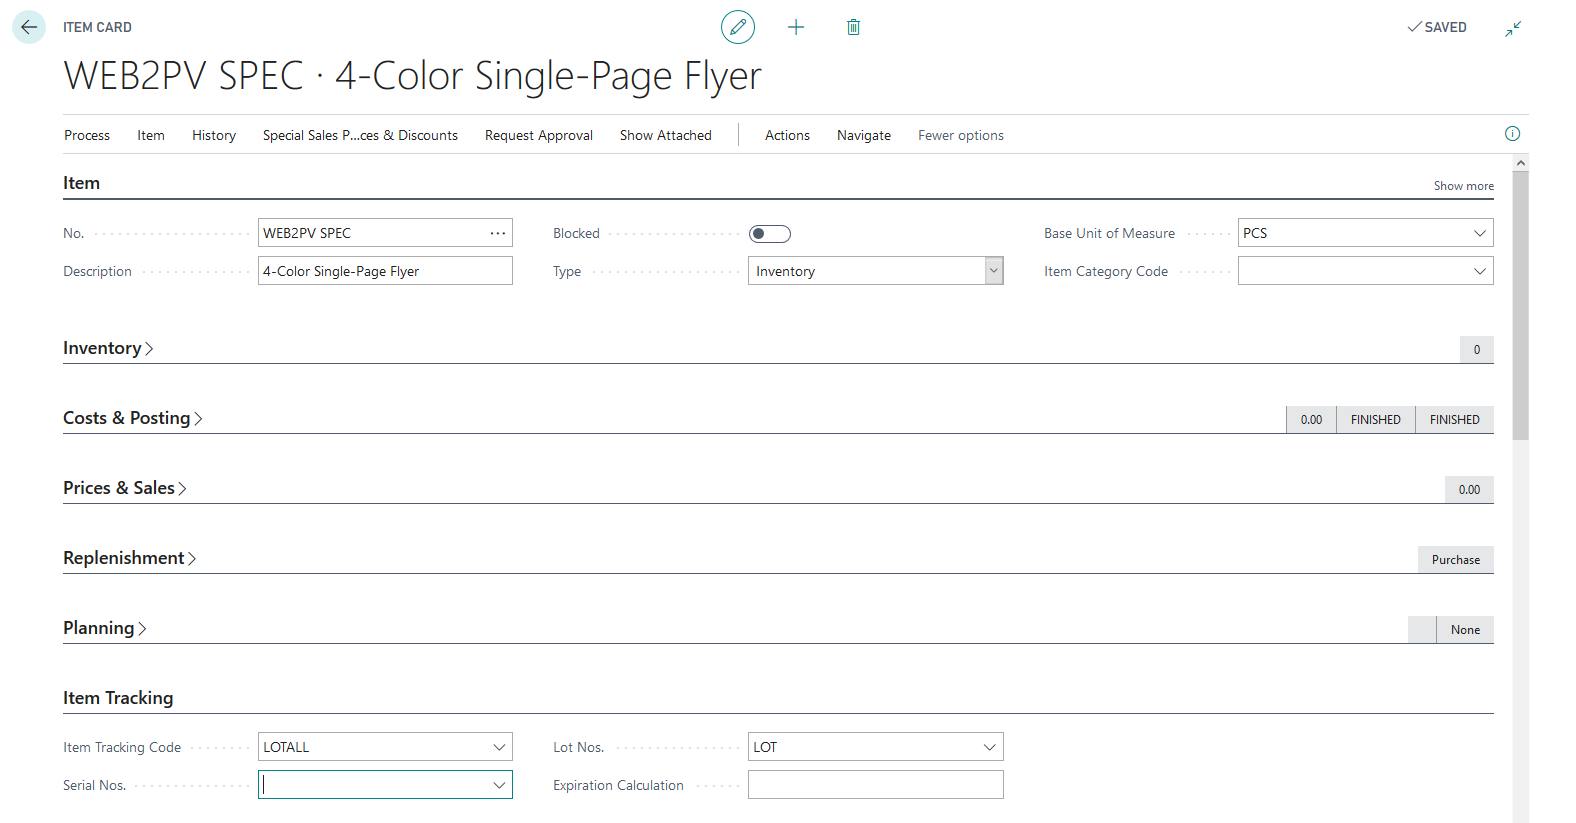Click the SAVED status indicator

1437,27
